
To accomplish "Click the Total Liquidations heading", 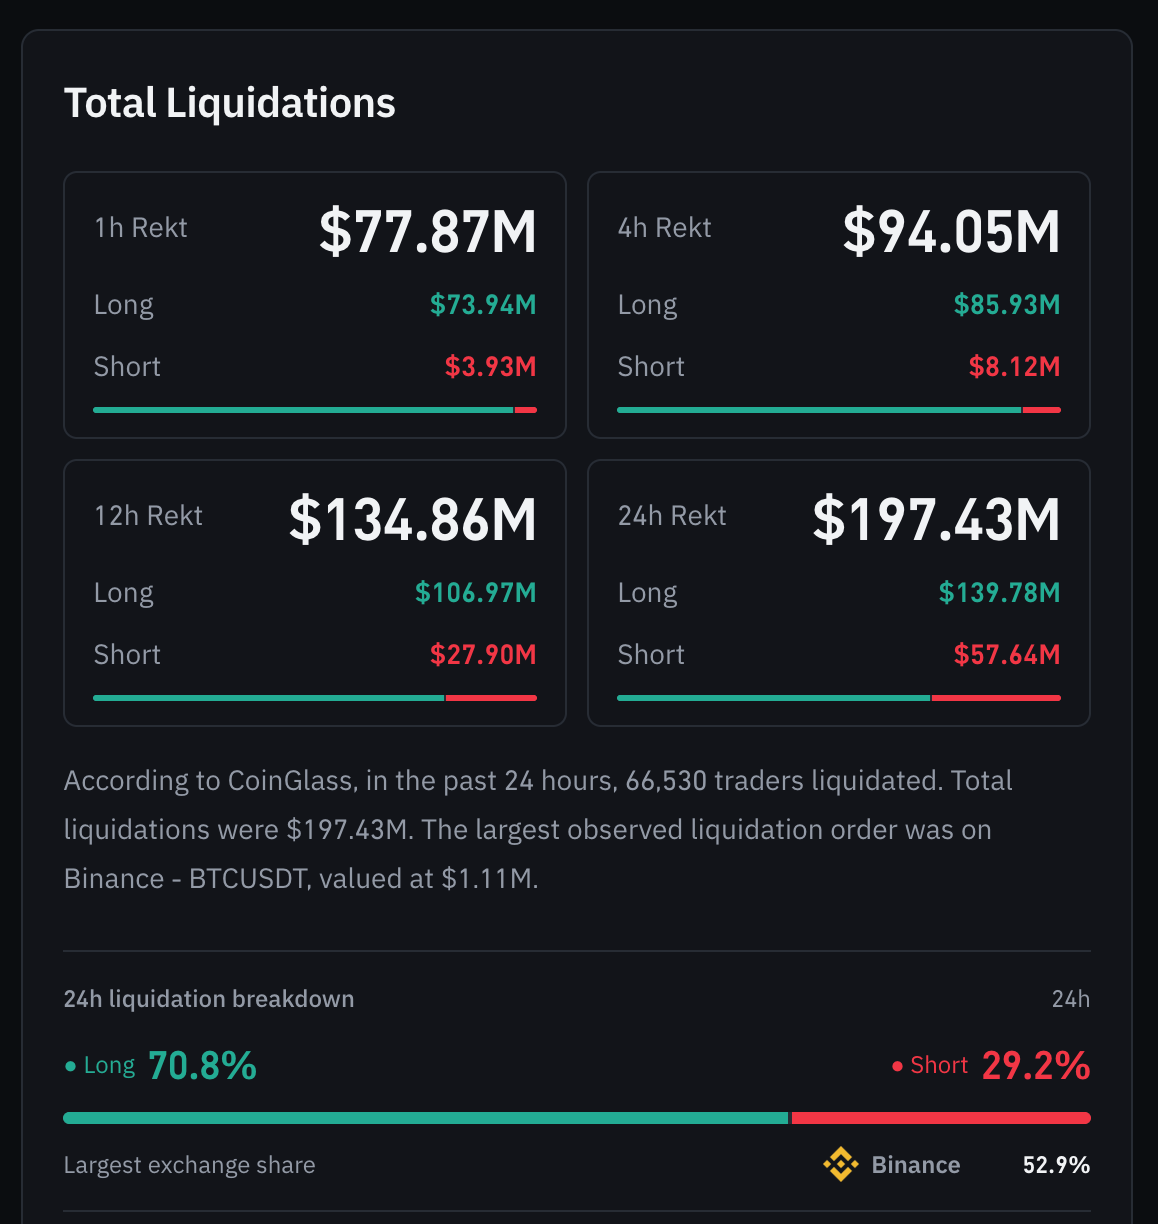I will 229,103.
